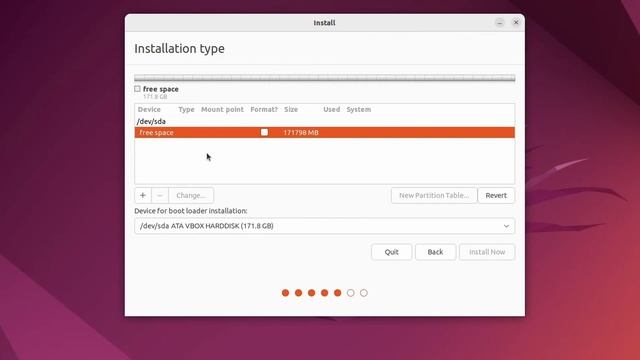Click New Partition Table... button
Image resolution: width=640 pixels, height=360 pixels.
pyautogui.click(x=434, y=196)
